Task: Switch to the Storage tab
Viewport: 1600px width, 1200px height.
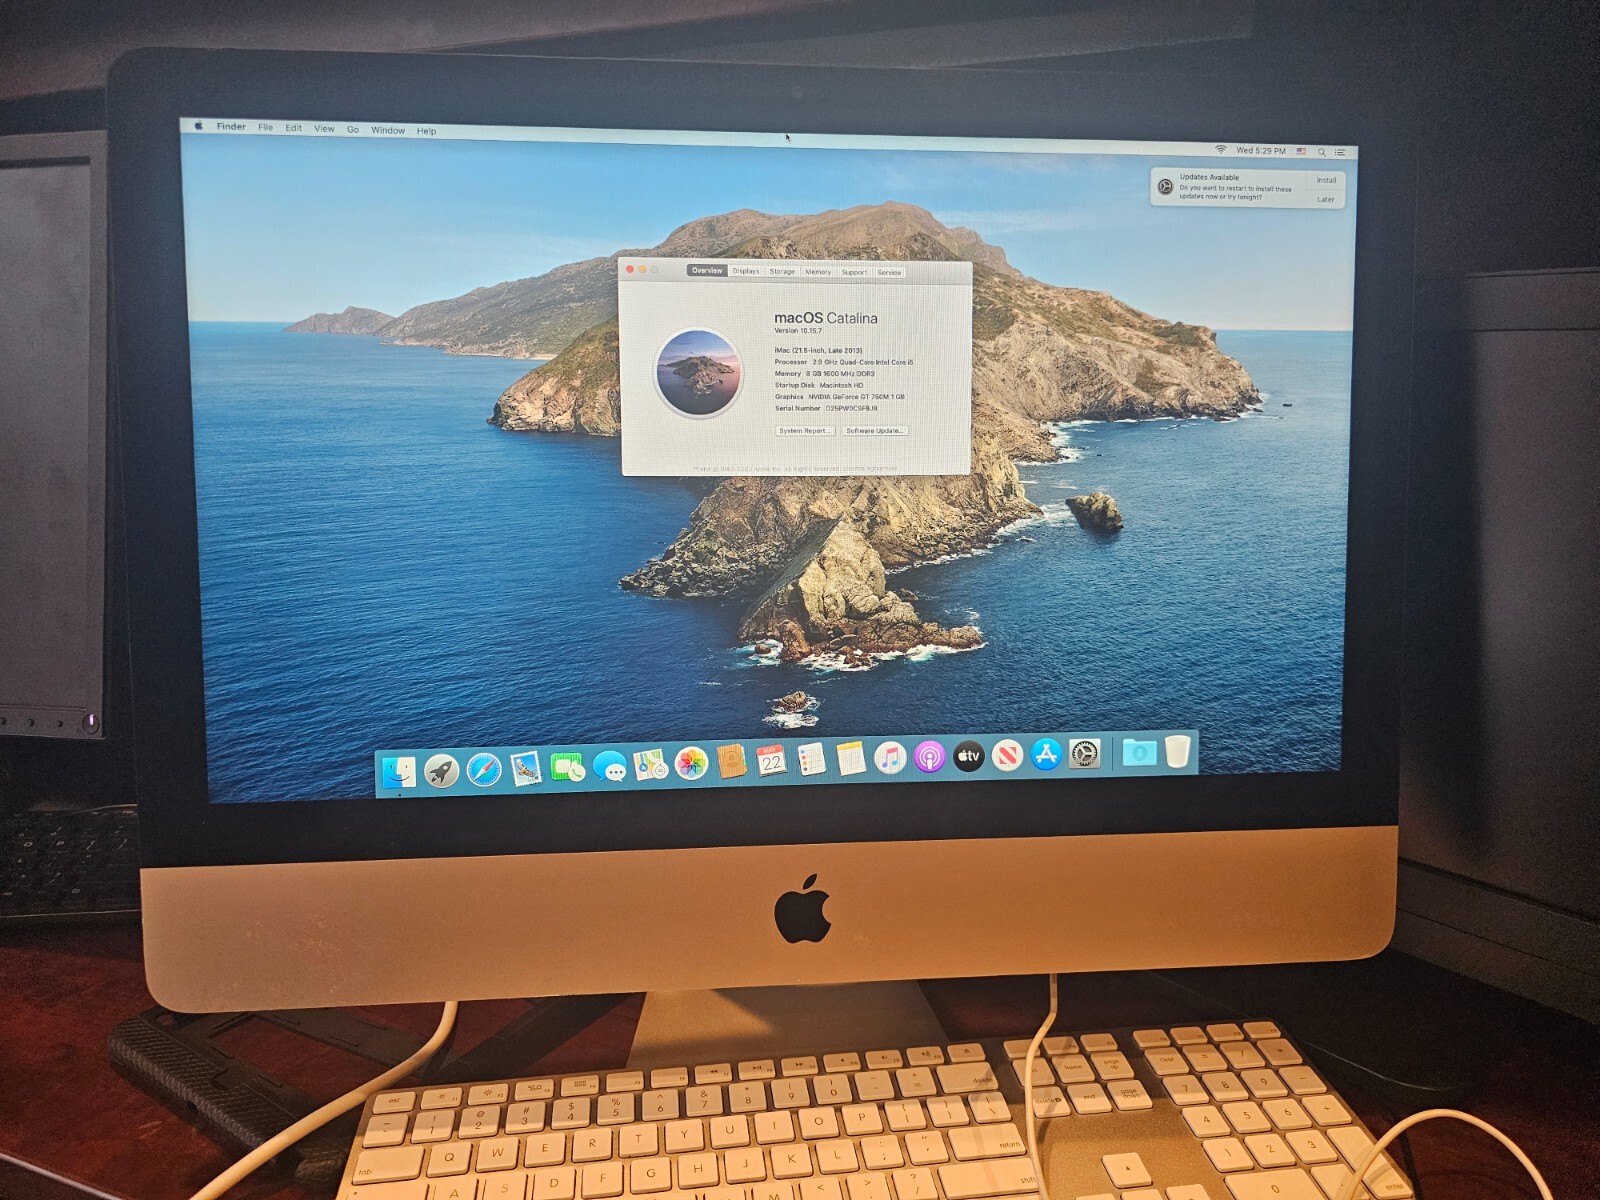Action: (782, 271)
